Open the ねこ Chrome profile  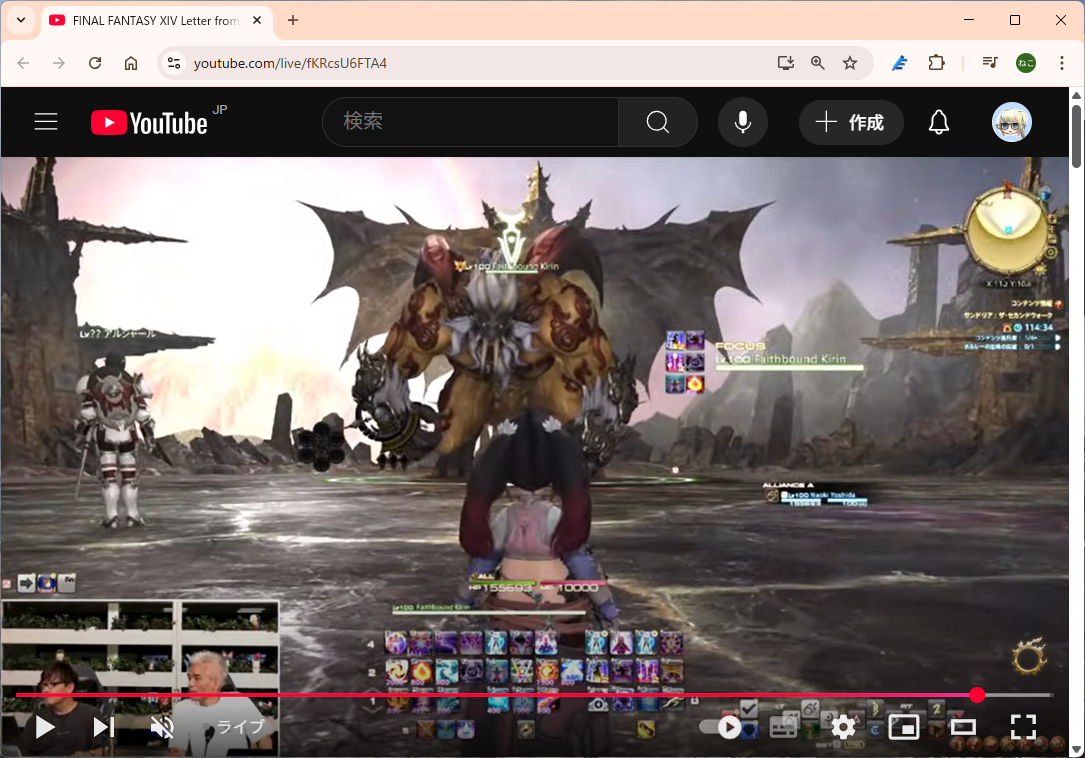[1025, 63]
